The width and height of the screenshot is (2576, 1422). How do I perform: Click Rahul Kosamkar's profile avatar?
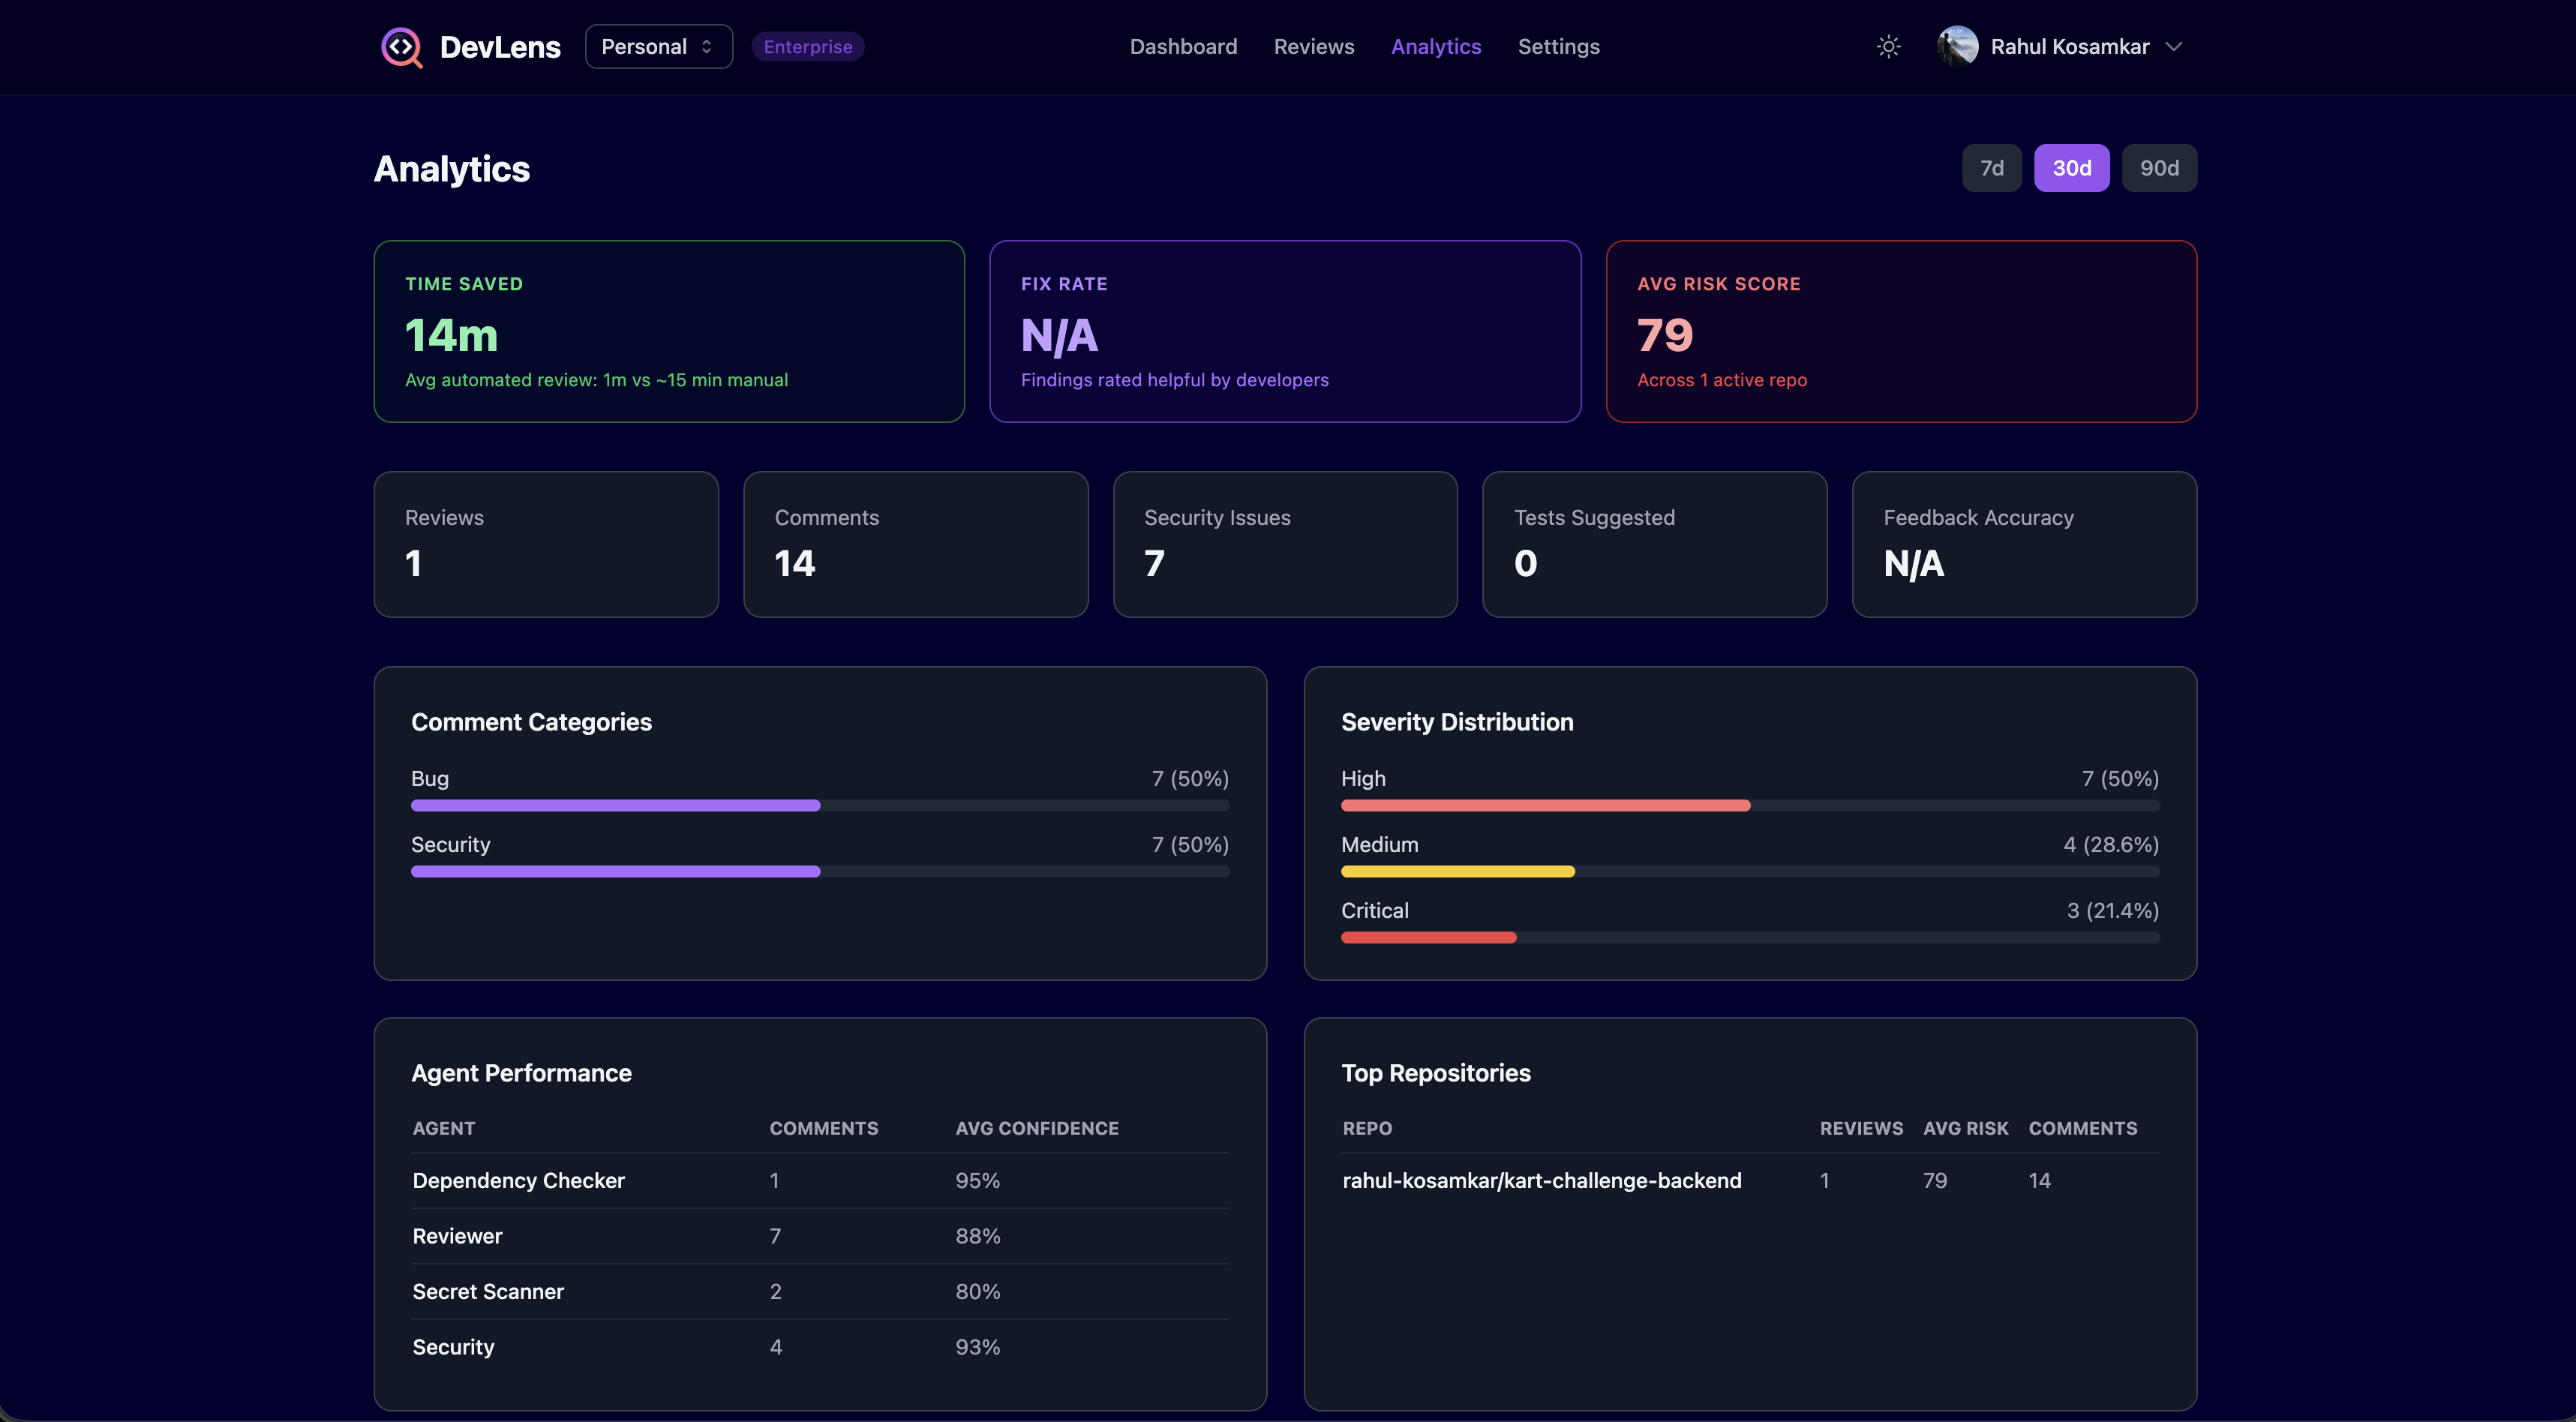(x=1957, y=47)
